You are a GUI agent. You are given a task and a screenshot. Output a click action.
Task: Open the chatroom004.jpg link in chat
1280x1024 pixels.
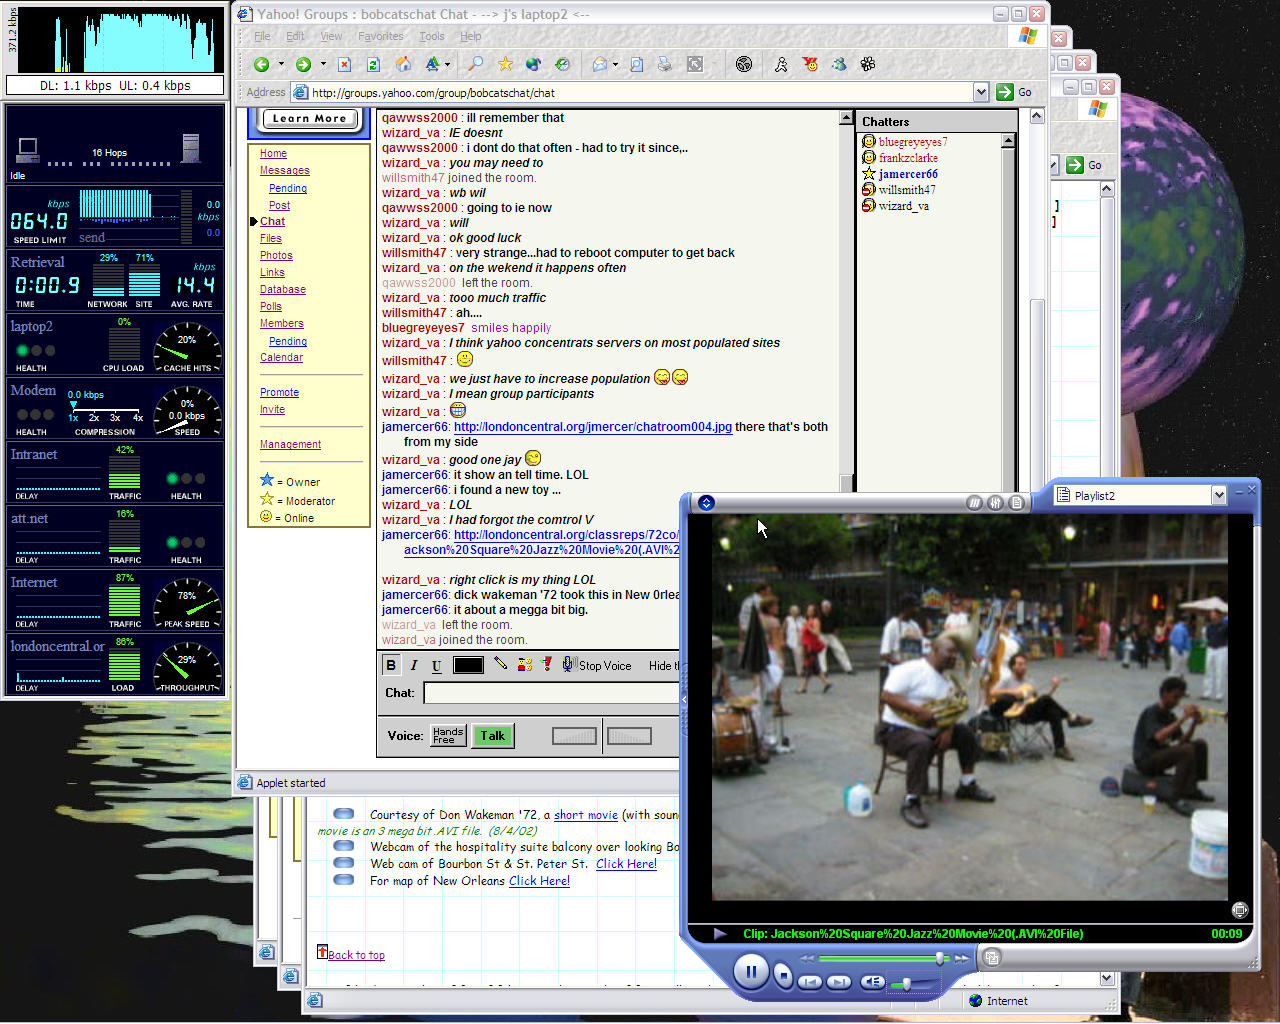(x=593, y=426)
